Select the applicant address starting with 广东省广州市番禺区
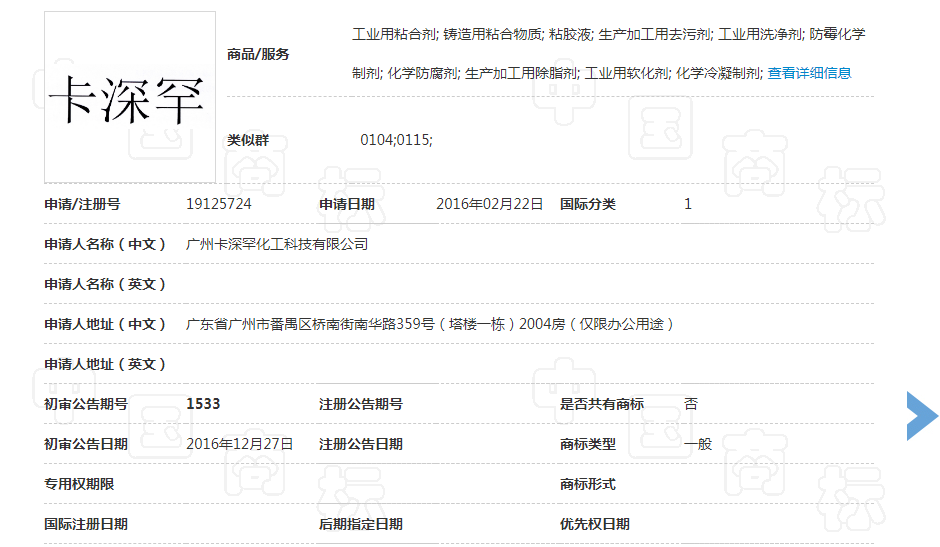 pyautogui.click(x=430, y=324)
